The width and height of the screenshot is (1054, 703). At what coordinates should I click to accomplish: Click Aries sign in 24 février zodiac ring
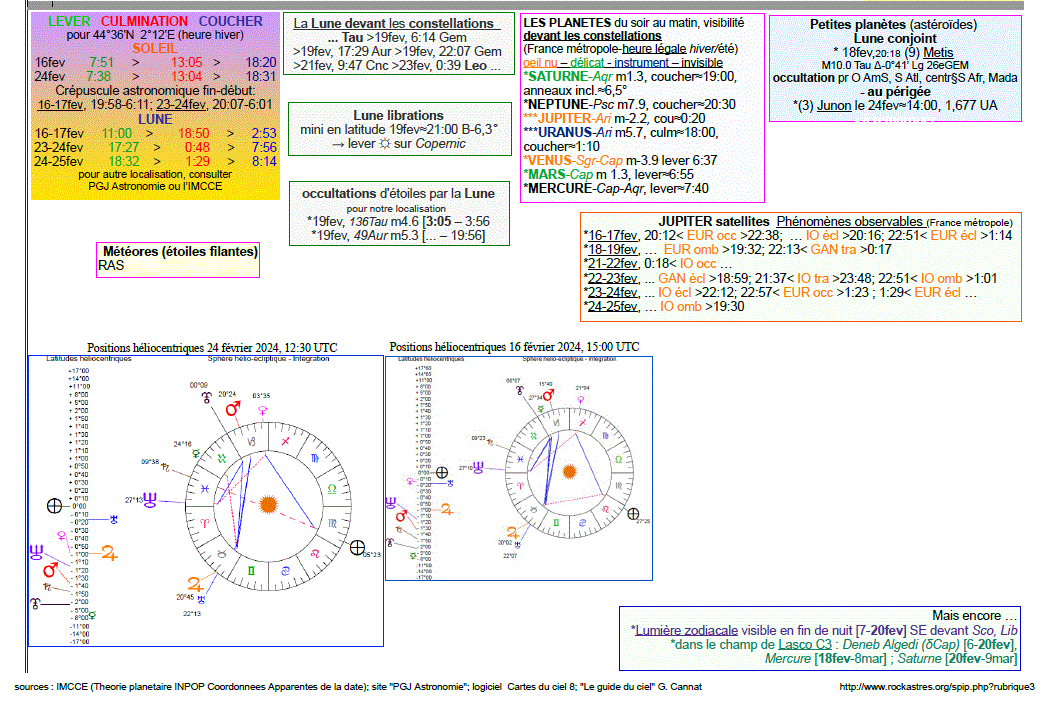coord(205,522)
